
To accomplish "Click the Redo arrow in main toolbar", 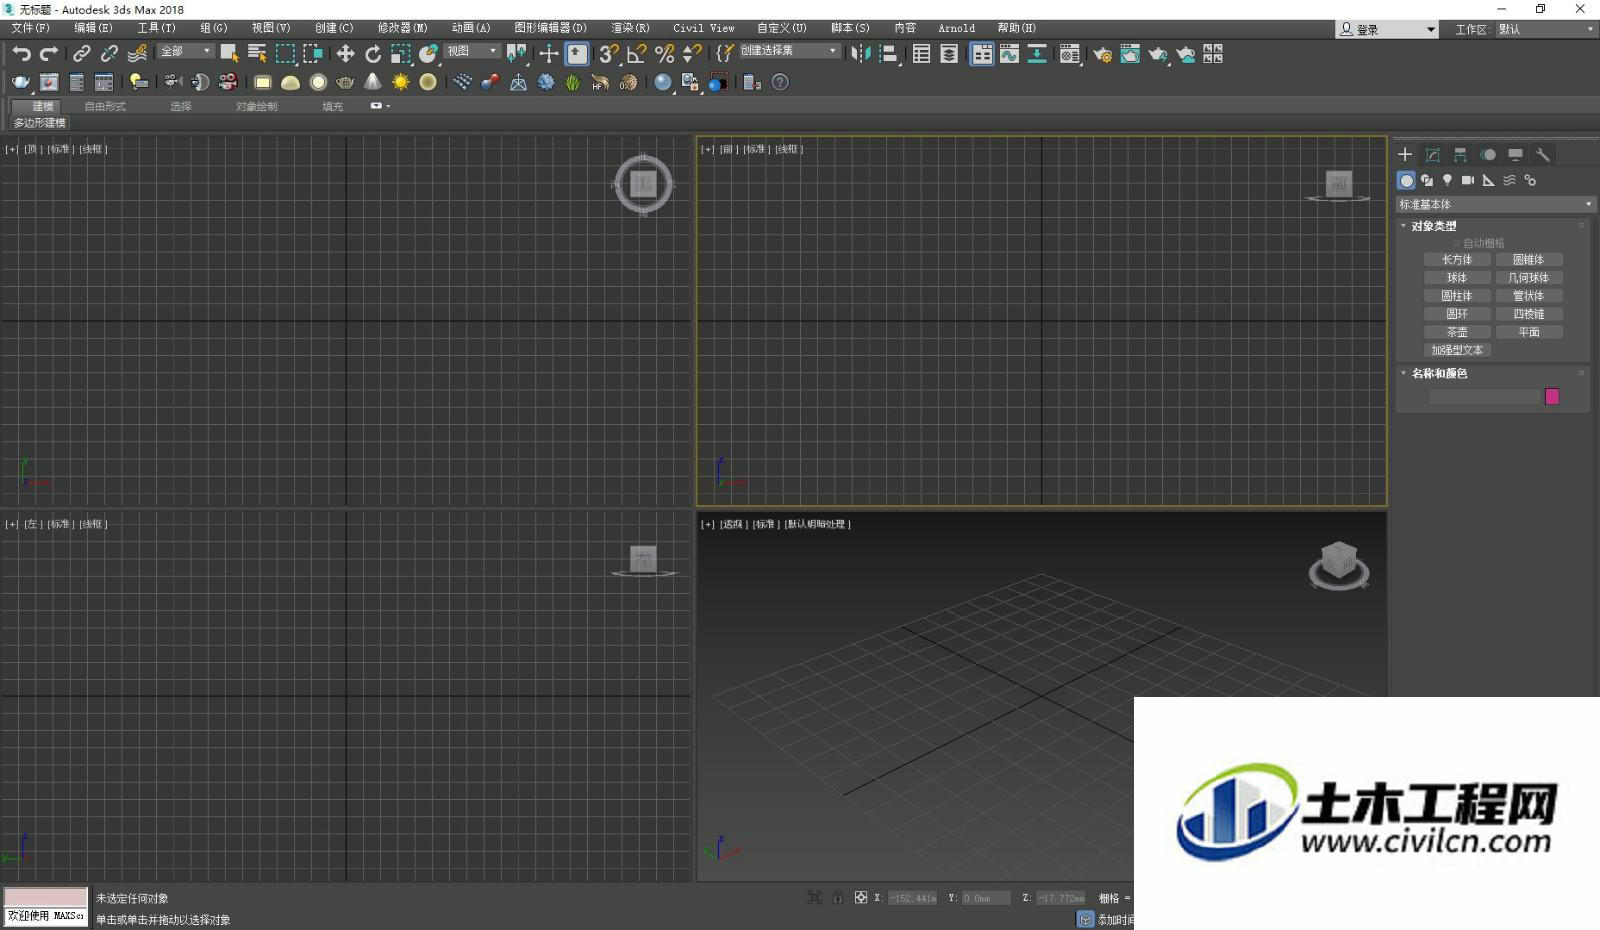I will coord(48,54).
